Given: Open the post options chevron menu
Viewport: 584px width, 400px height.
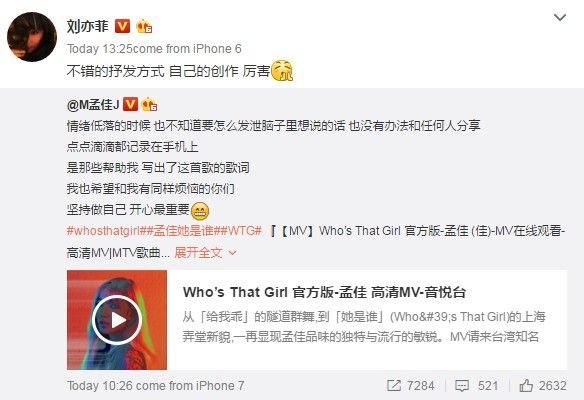Looking at the screenshot, I should pyautogui.click(x=560, y=18).
